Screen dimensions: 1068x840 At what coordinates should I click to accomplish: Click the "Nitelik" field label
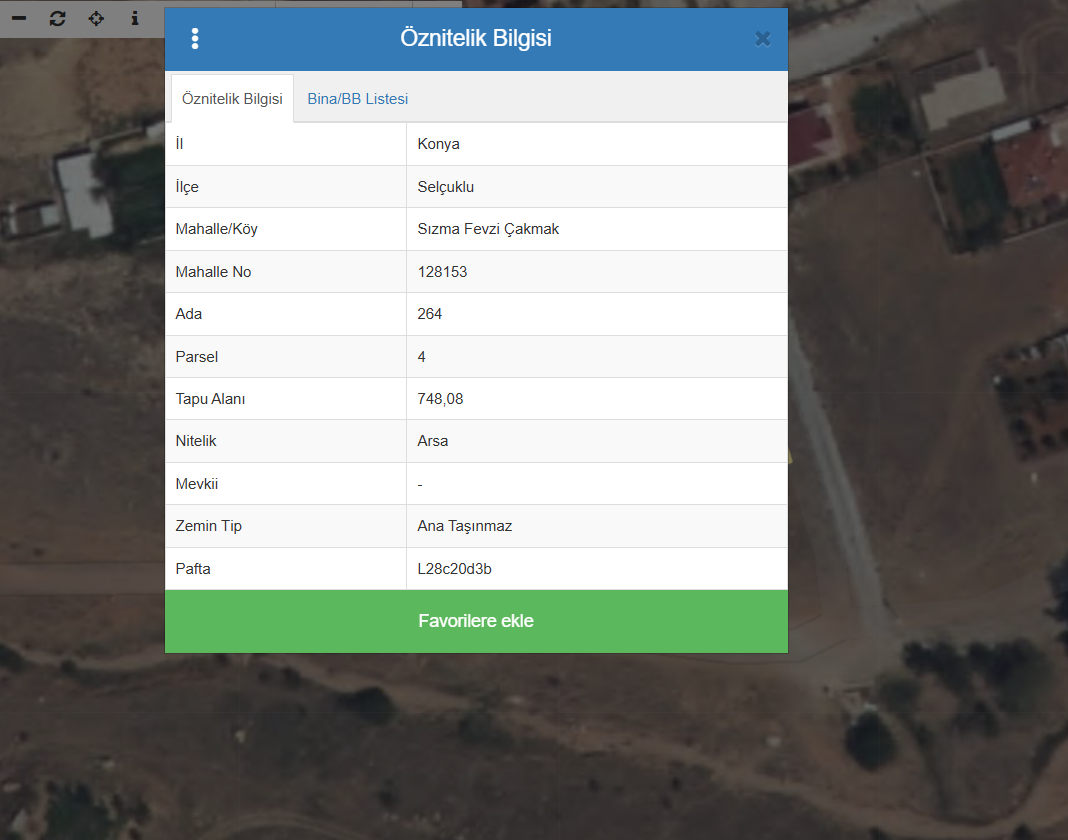pos(195,441)
